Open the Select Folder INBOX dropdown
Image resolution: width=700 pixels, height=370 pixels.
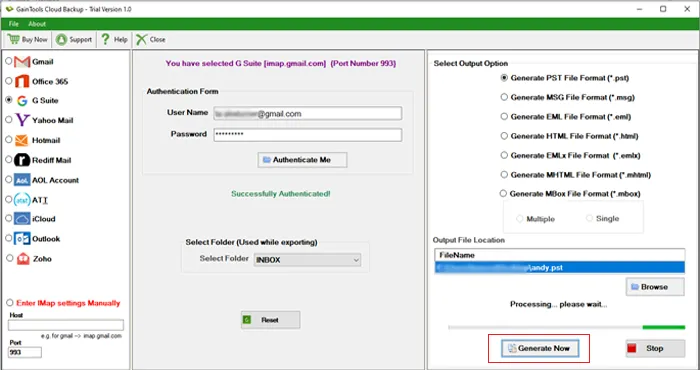pos(307,260)
